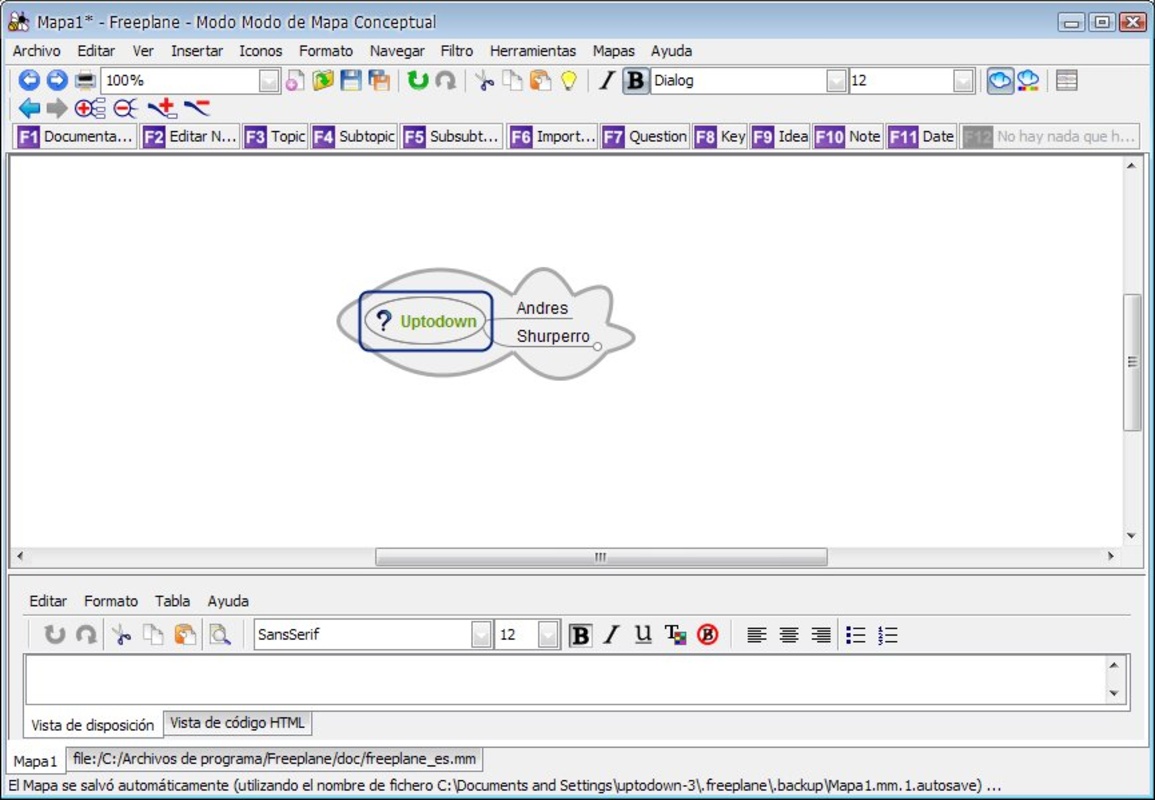Click the search magnifier icon in the note editor
Viewport: 1155px width, 800px height.
(x=219, y=634)
